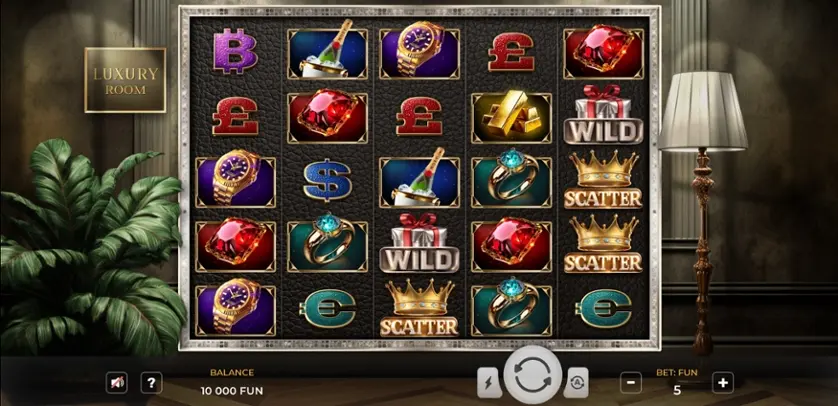This screenshot has width=838, height=406.
Task: Select the Wild gift box in the third reel
Action: coord(419,243)
